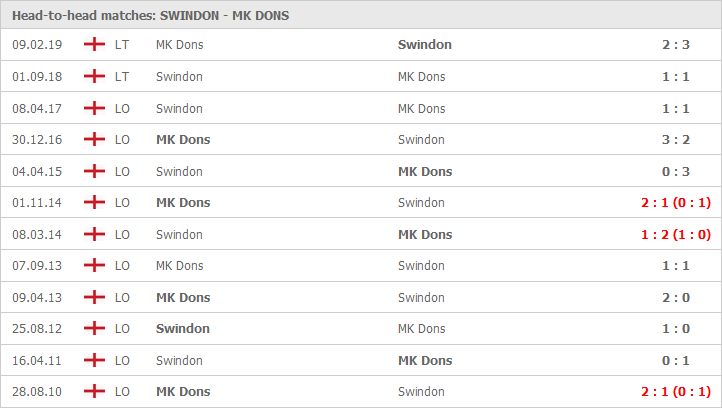Open the 2 : 3 score on 09.02.19
722x408 pixels.
click(676, 45)
